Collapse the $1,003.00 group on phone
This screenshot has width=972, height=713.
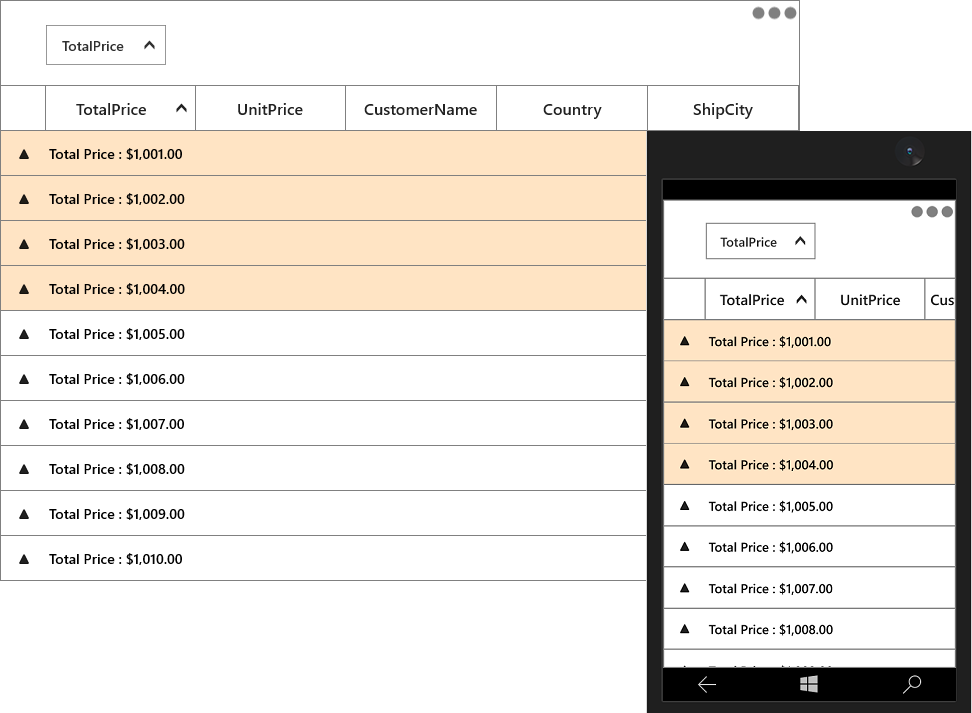point(684,423)
